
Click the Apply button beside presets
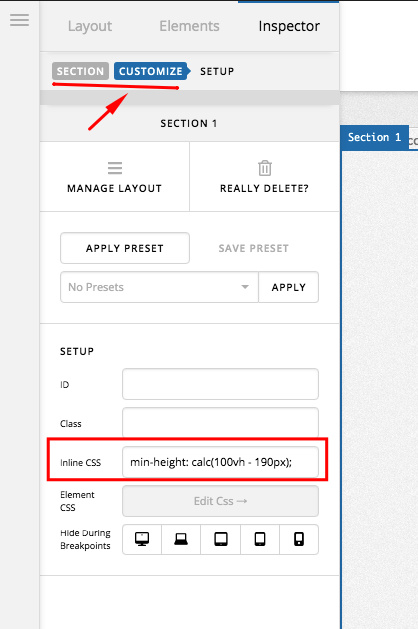pyautogui.click(x=288, y=287)
